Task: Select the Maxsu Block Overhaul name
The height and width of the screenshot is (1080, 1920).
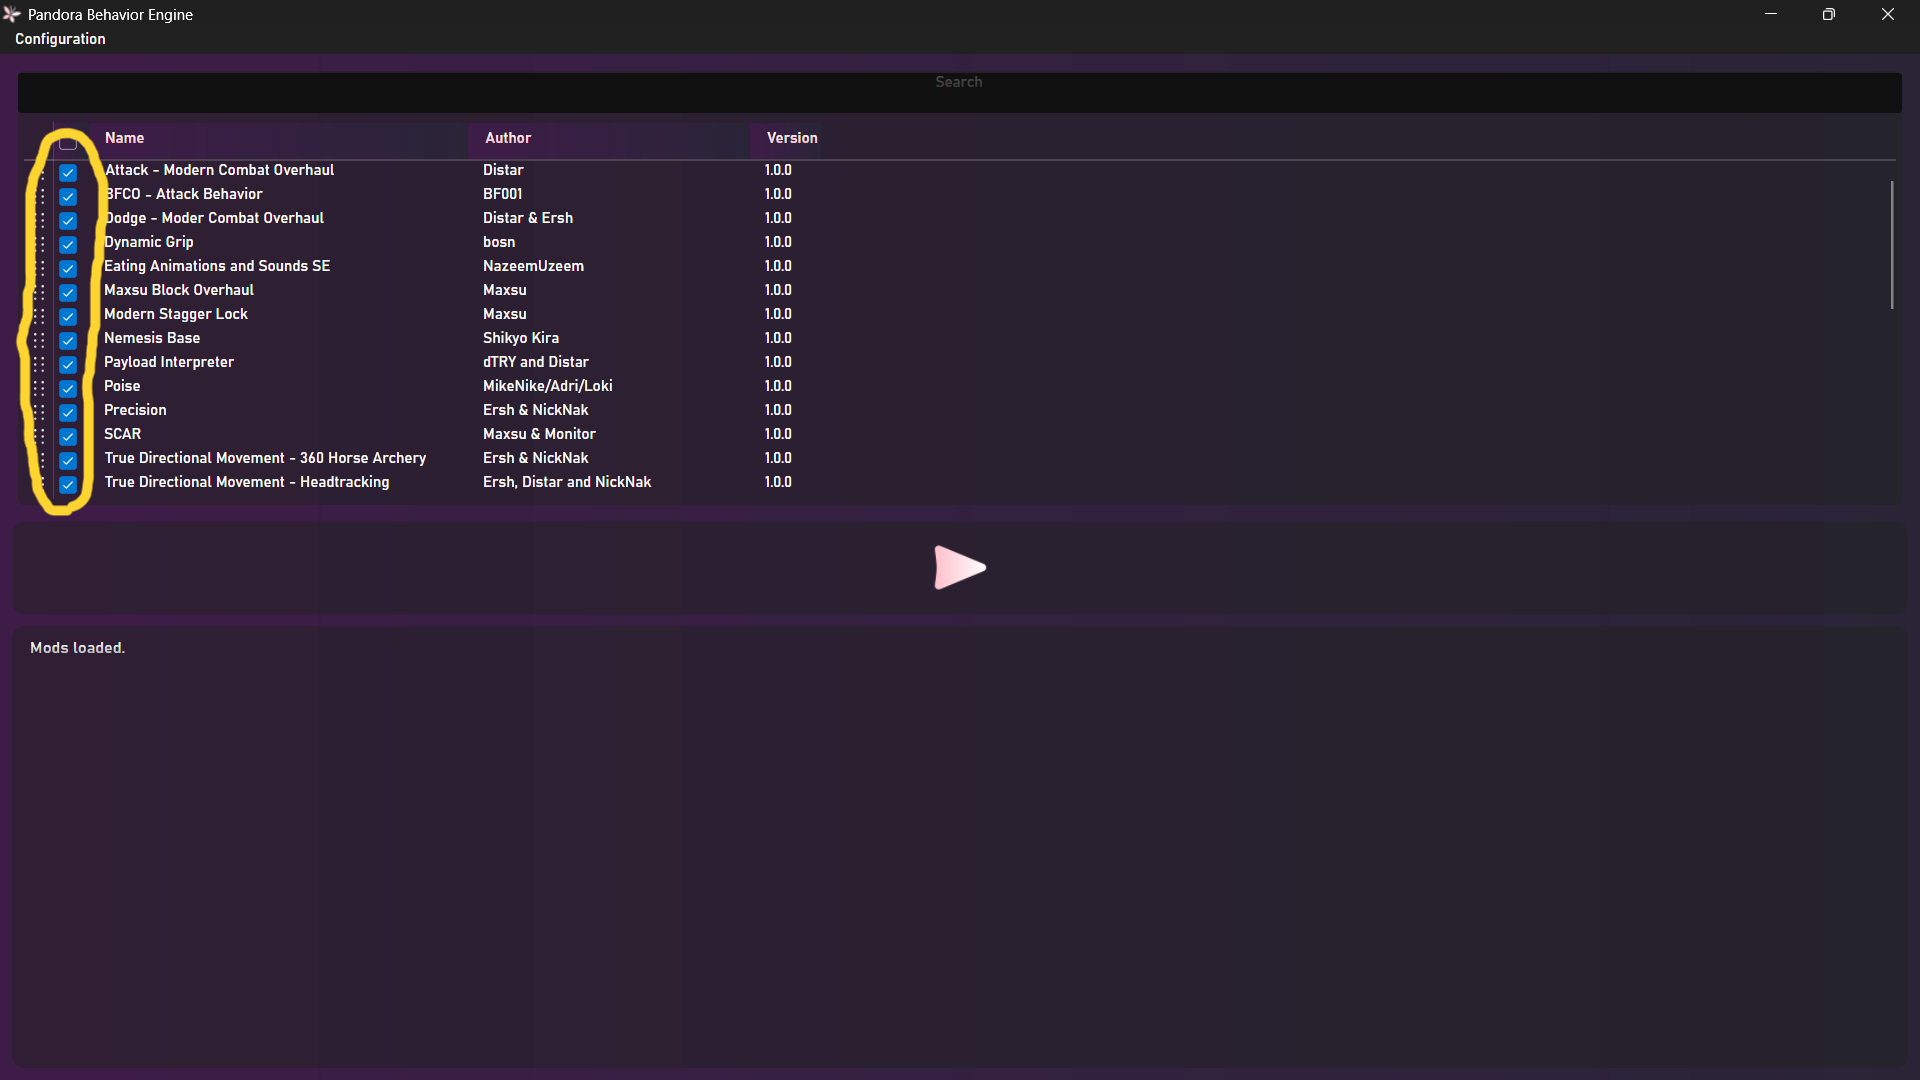Action: coord(179,290)
